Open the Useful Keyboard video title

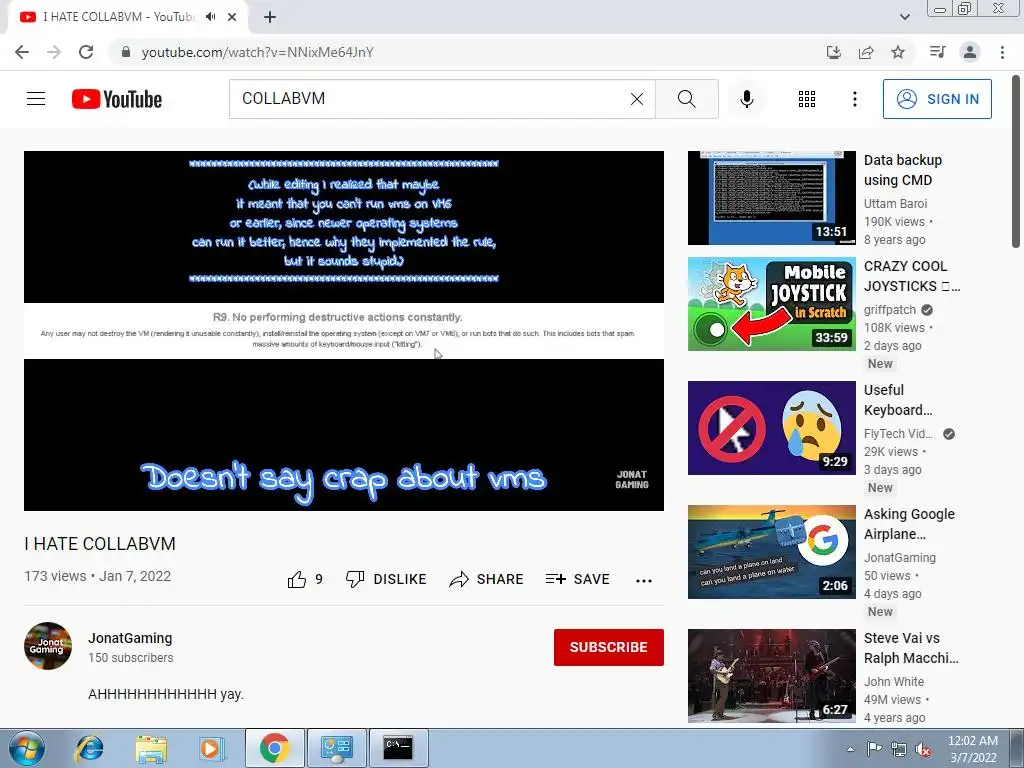(898, 400)
